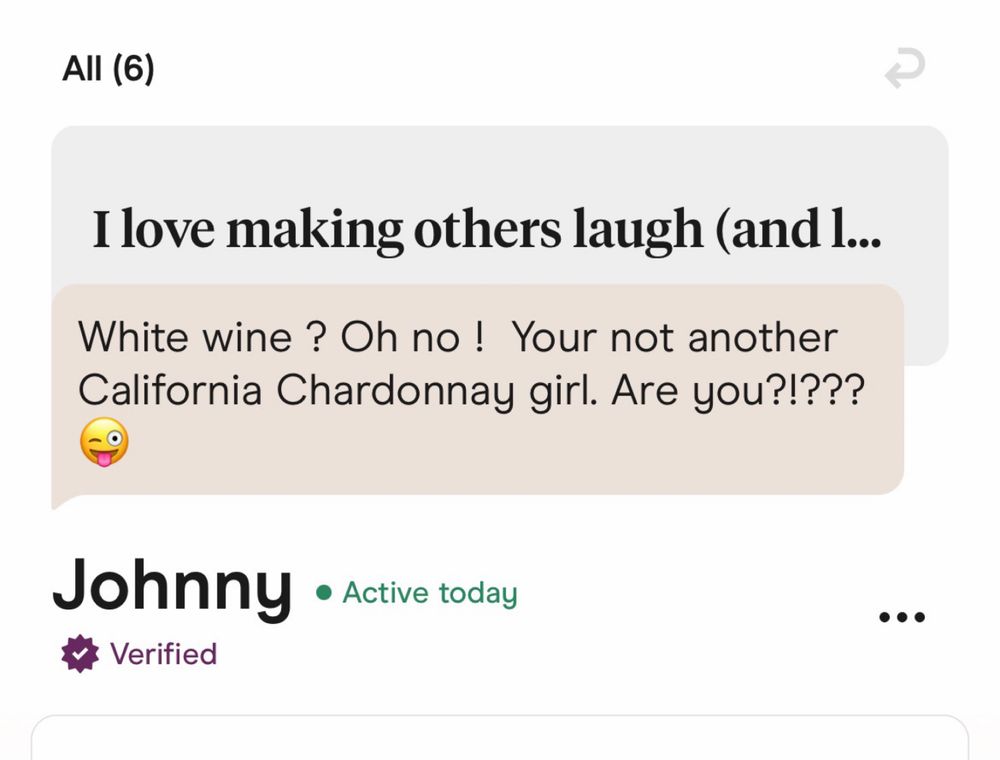Open Johnny's profile by tapping his name
The width and height of the screenshot is (1000, 760).
click(172, 589)
